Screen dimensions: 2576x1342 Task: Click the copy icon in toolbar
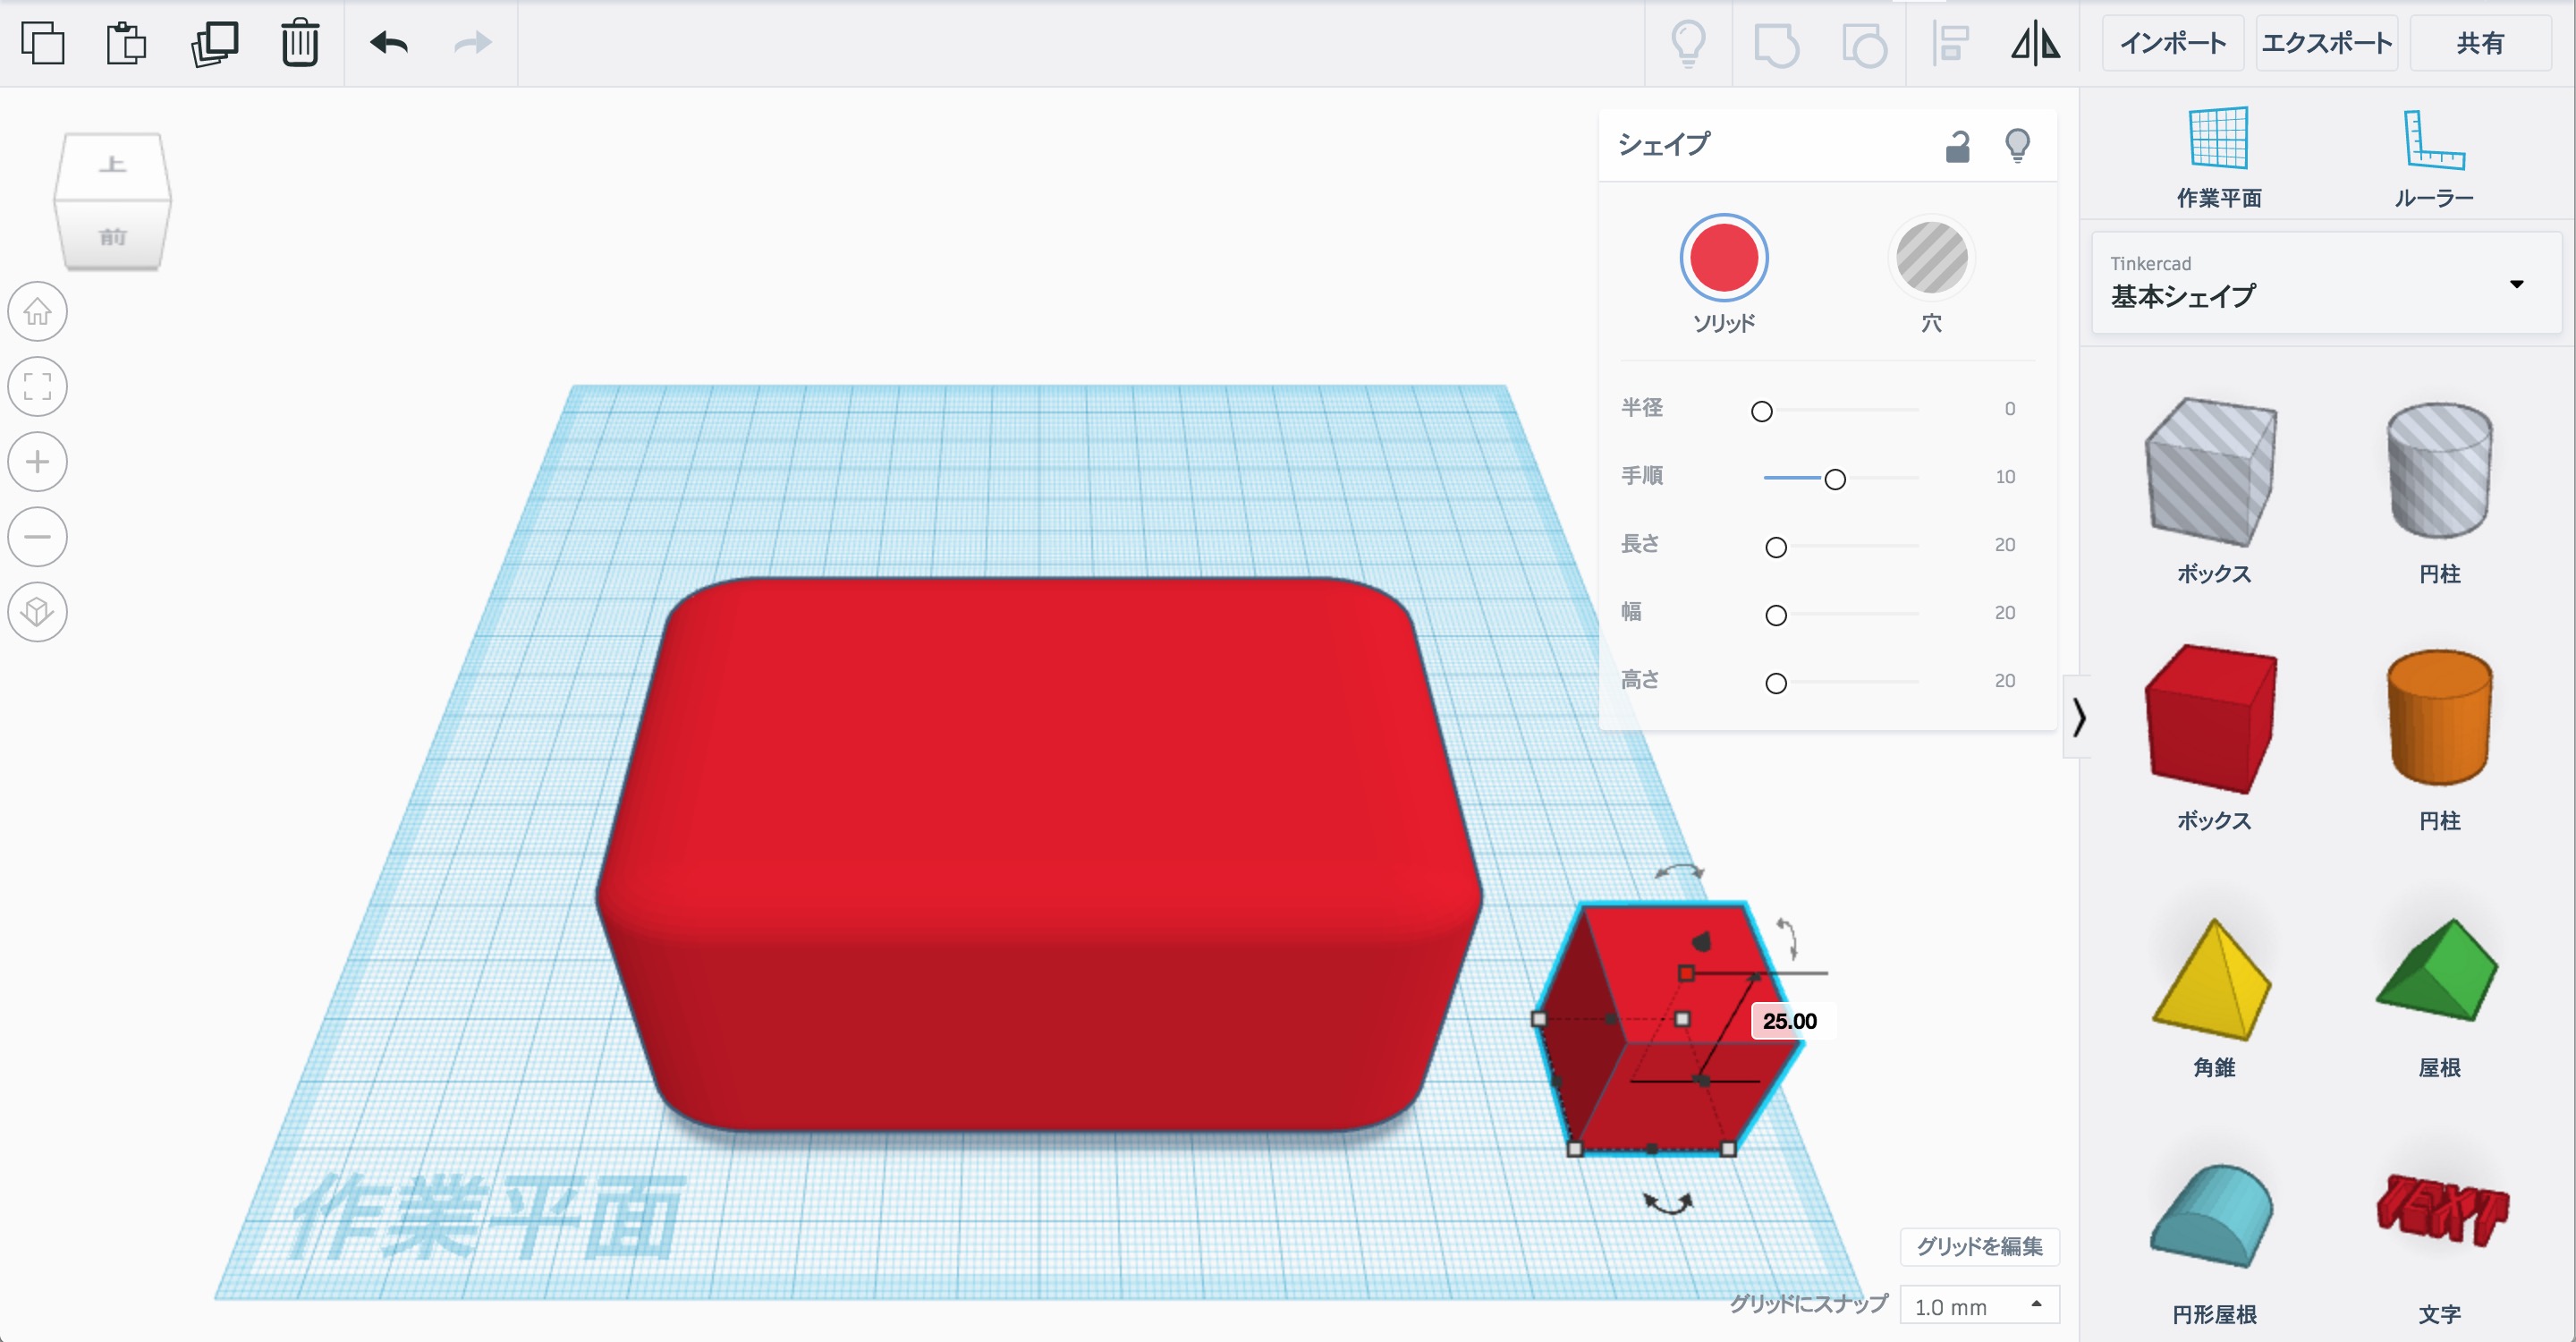pos(42,43)
